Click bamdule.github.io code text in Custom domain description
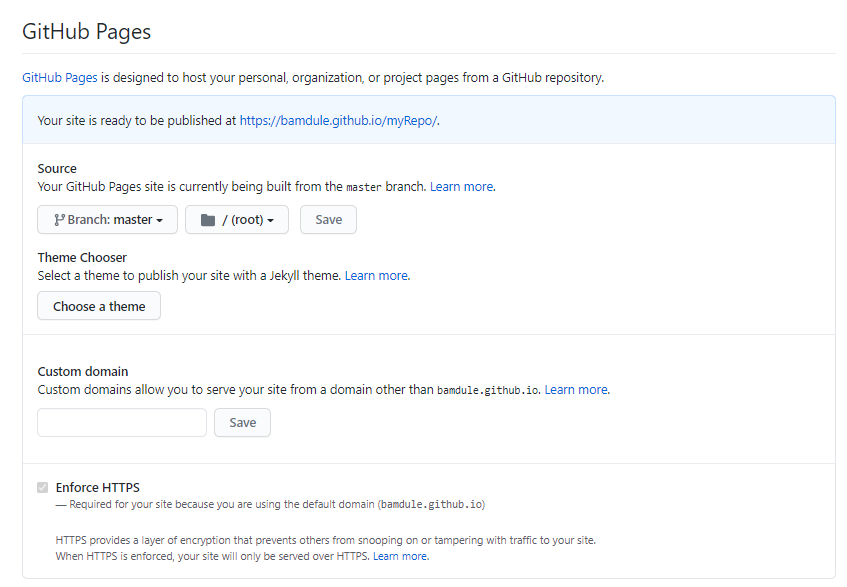The height and width of the screenshot is (587, 847). pos(487,390)
